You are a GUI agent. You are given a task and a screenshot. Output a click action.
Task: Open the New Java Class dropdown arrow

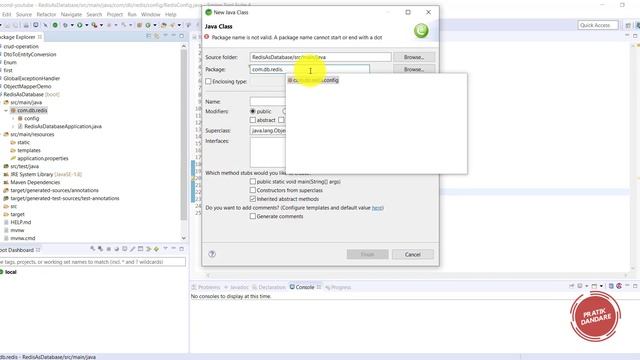[155, 25]
